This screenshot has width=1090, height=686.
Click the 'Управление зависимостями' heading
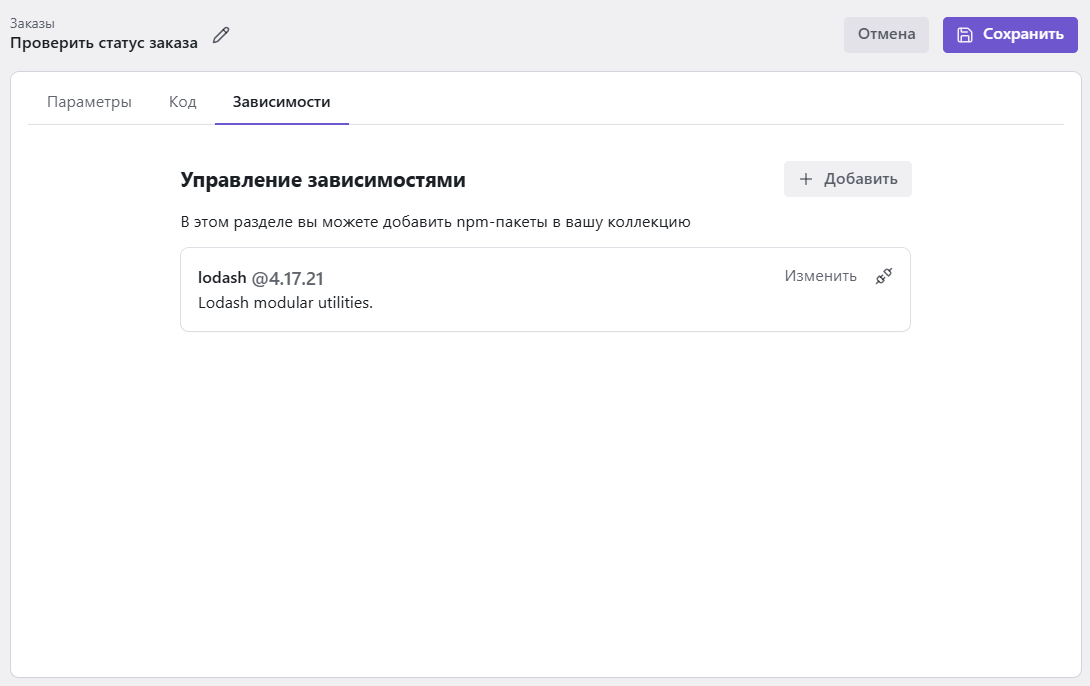click(x=323, y=180)
